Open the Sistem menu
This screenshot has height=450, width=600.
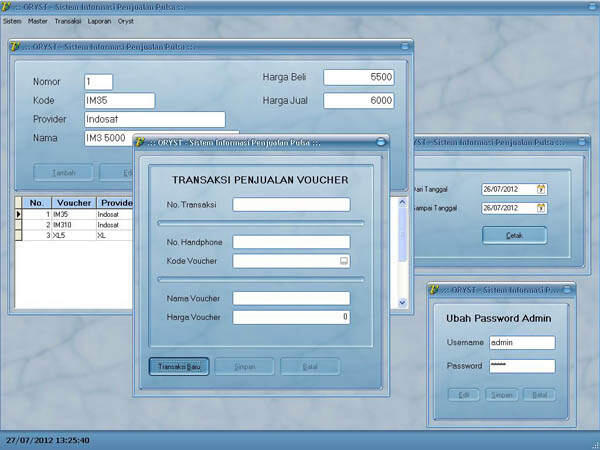12,21
